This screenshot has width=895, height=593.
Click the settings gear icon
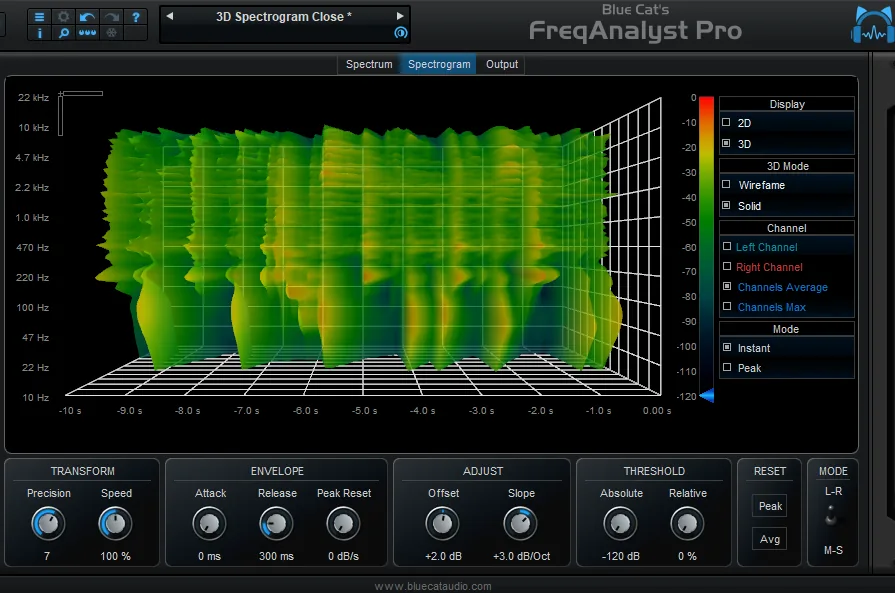pos(63,17)
